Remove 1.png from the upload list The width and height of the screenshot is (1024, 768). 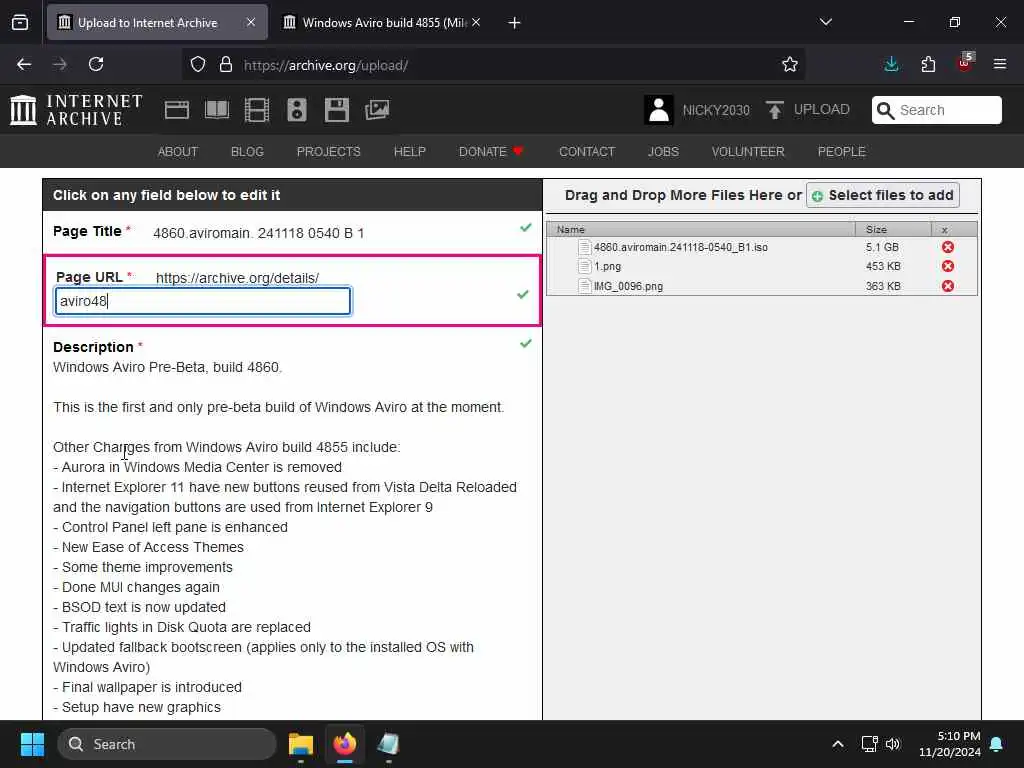coord(948,266)
